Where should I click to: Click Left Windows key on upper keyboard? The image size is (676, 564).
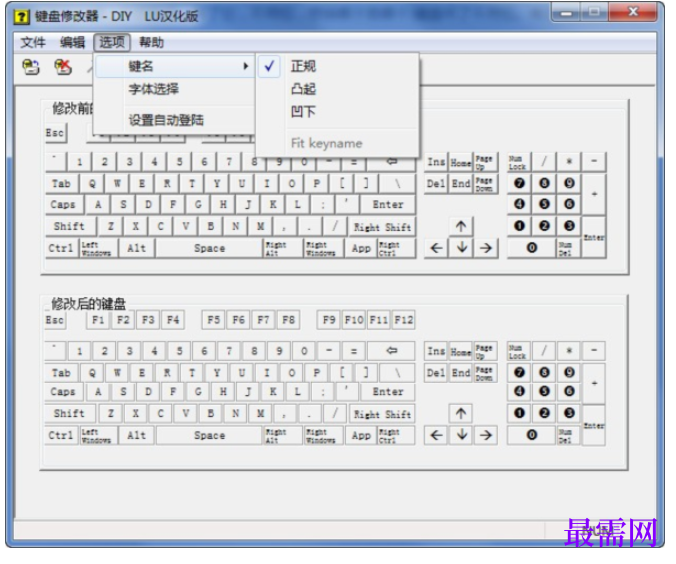[x=98, y=249]
